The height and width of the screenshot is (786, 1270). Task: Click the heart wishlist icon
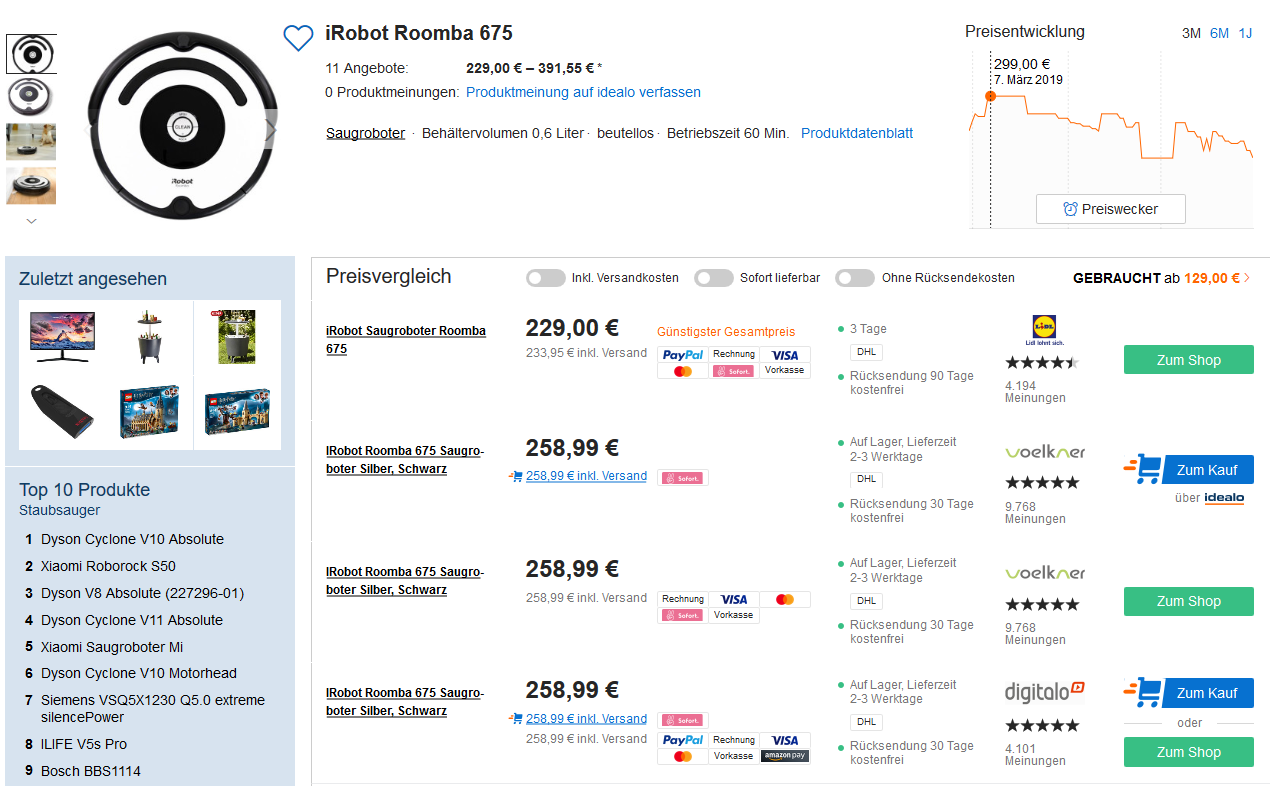[x=298, y=38]
